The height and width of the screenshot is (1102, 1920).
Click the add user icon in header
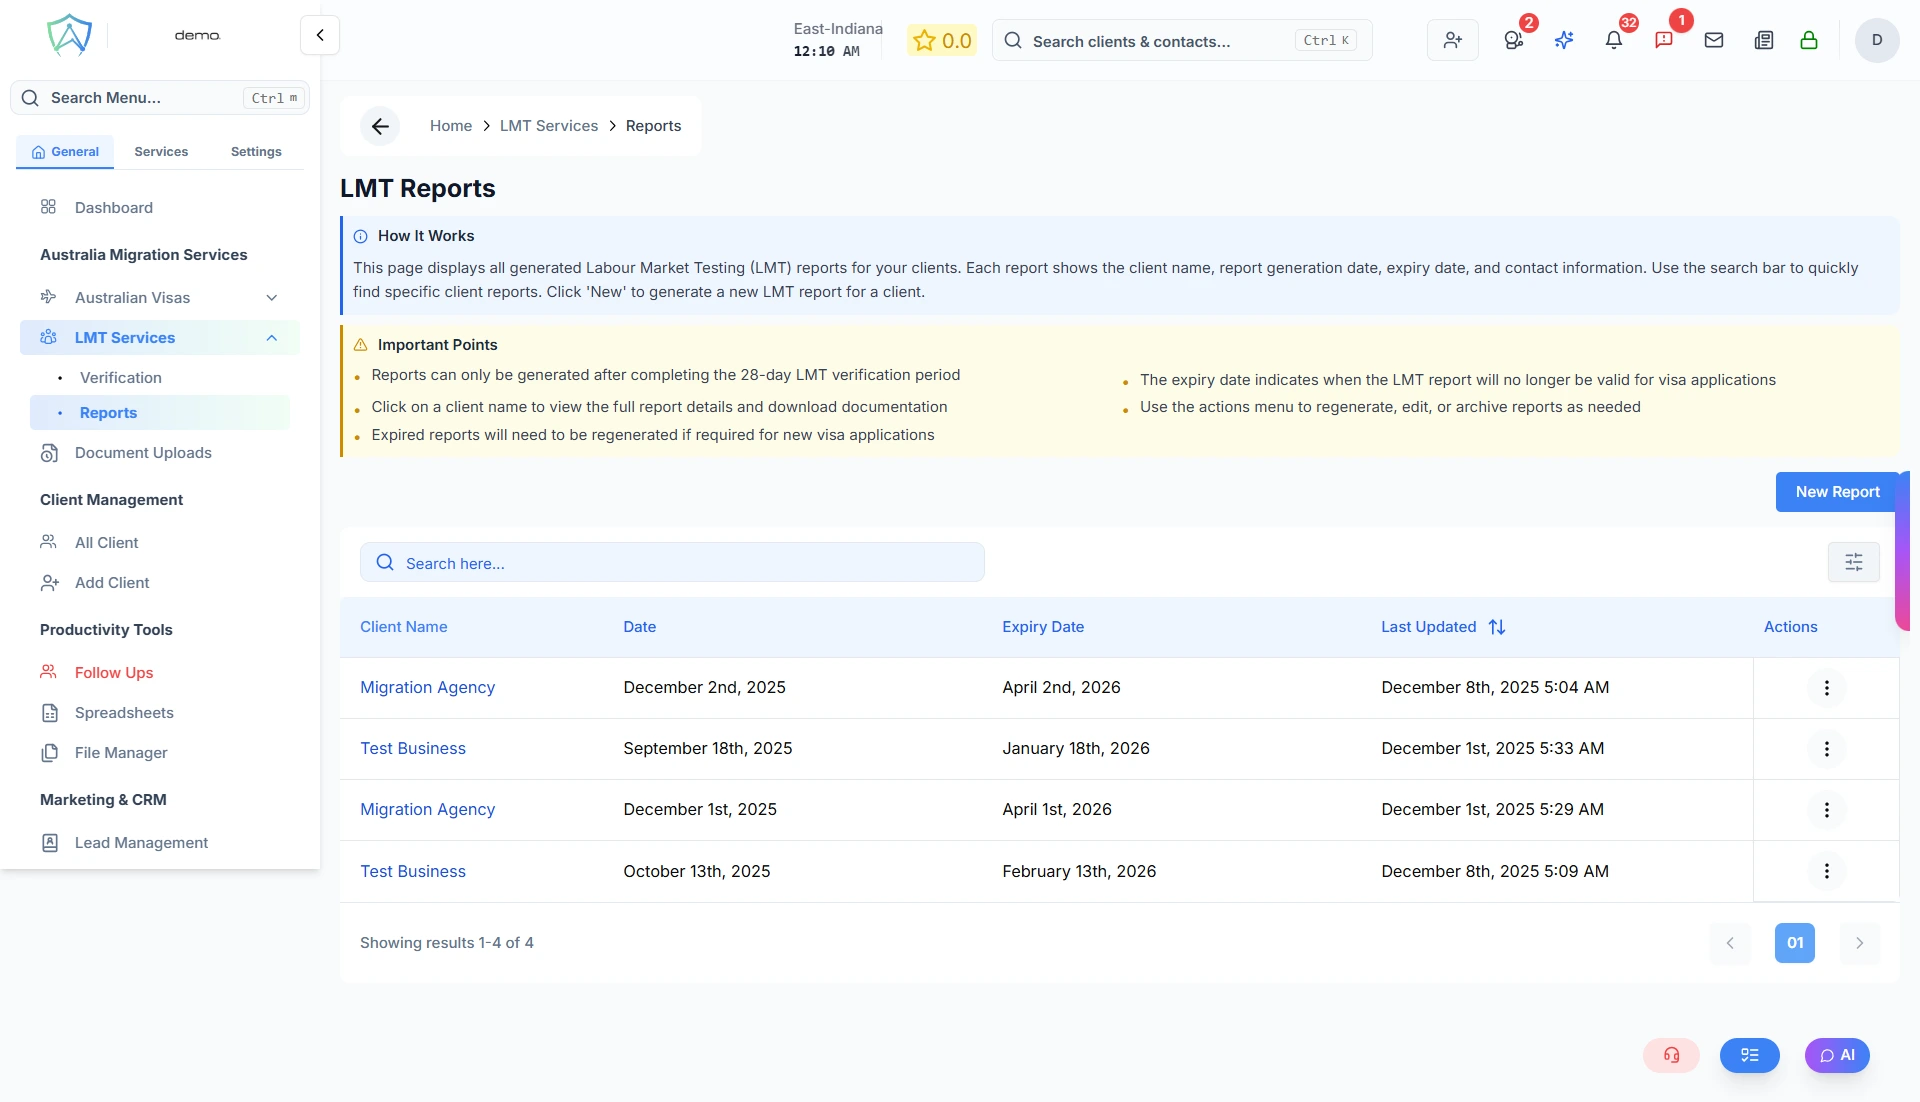point(1452,41)
